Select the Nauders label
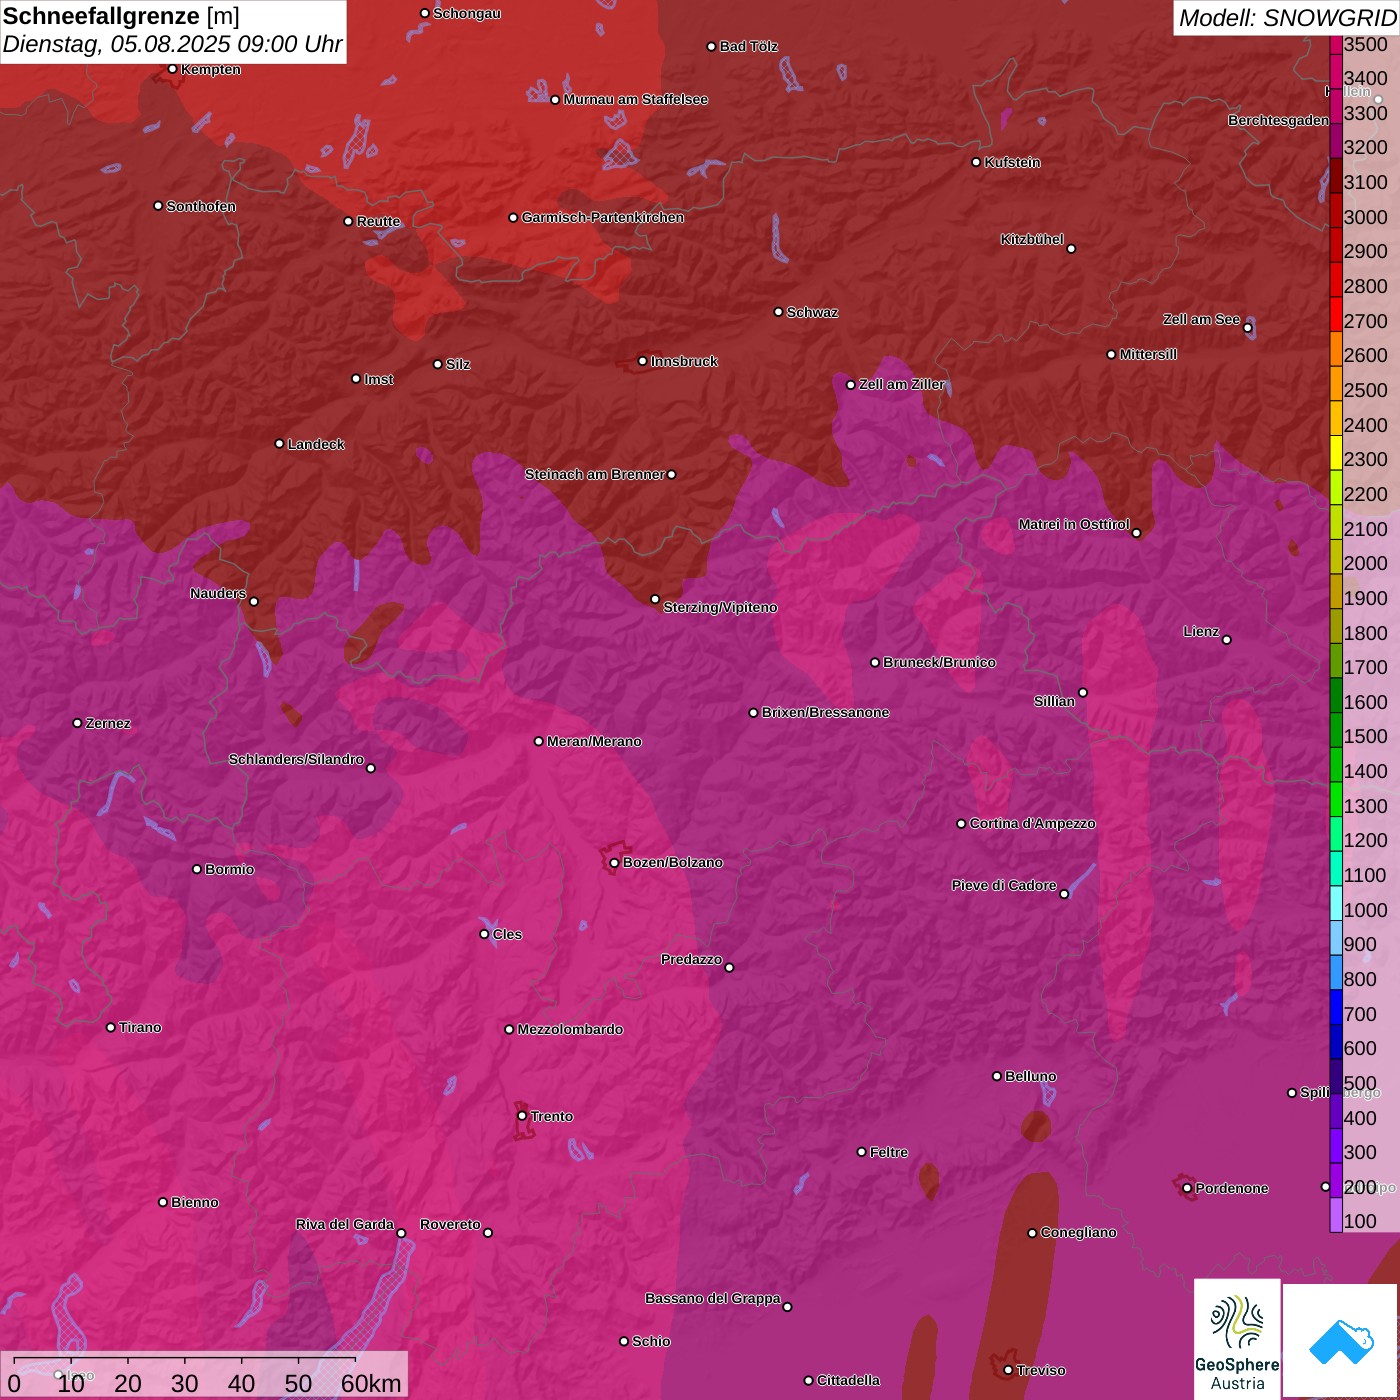 [x=218, y=593]
